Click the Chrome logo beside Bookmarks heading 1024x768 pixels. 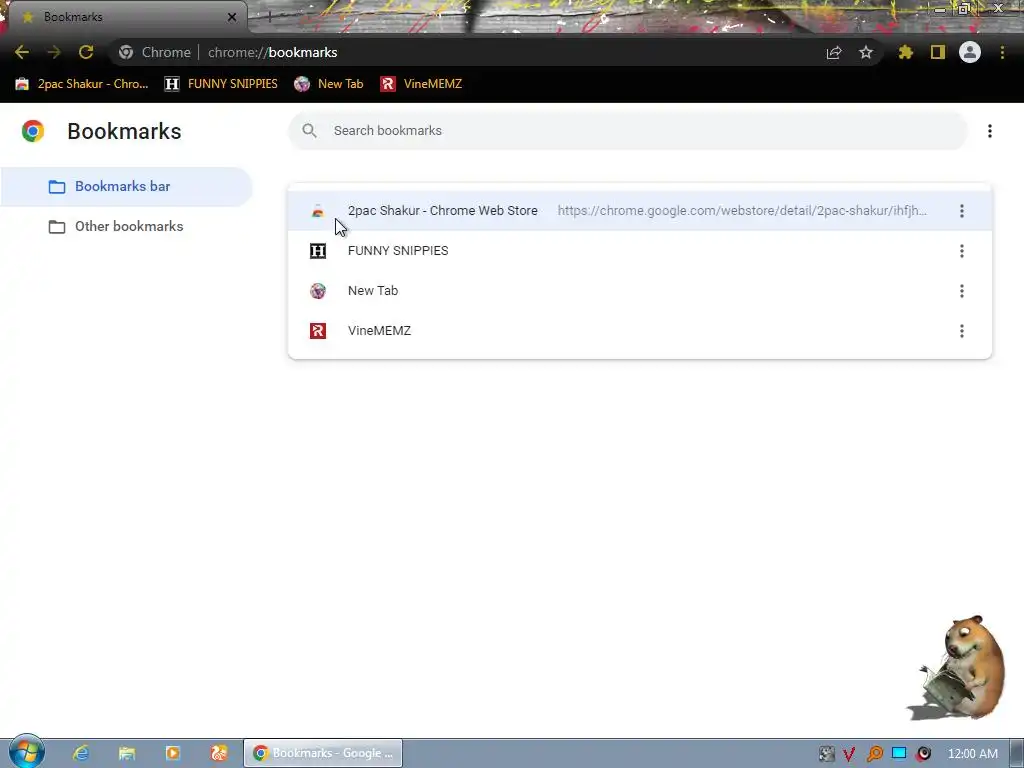pos(33,131)
